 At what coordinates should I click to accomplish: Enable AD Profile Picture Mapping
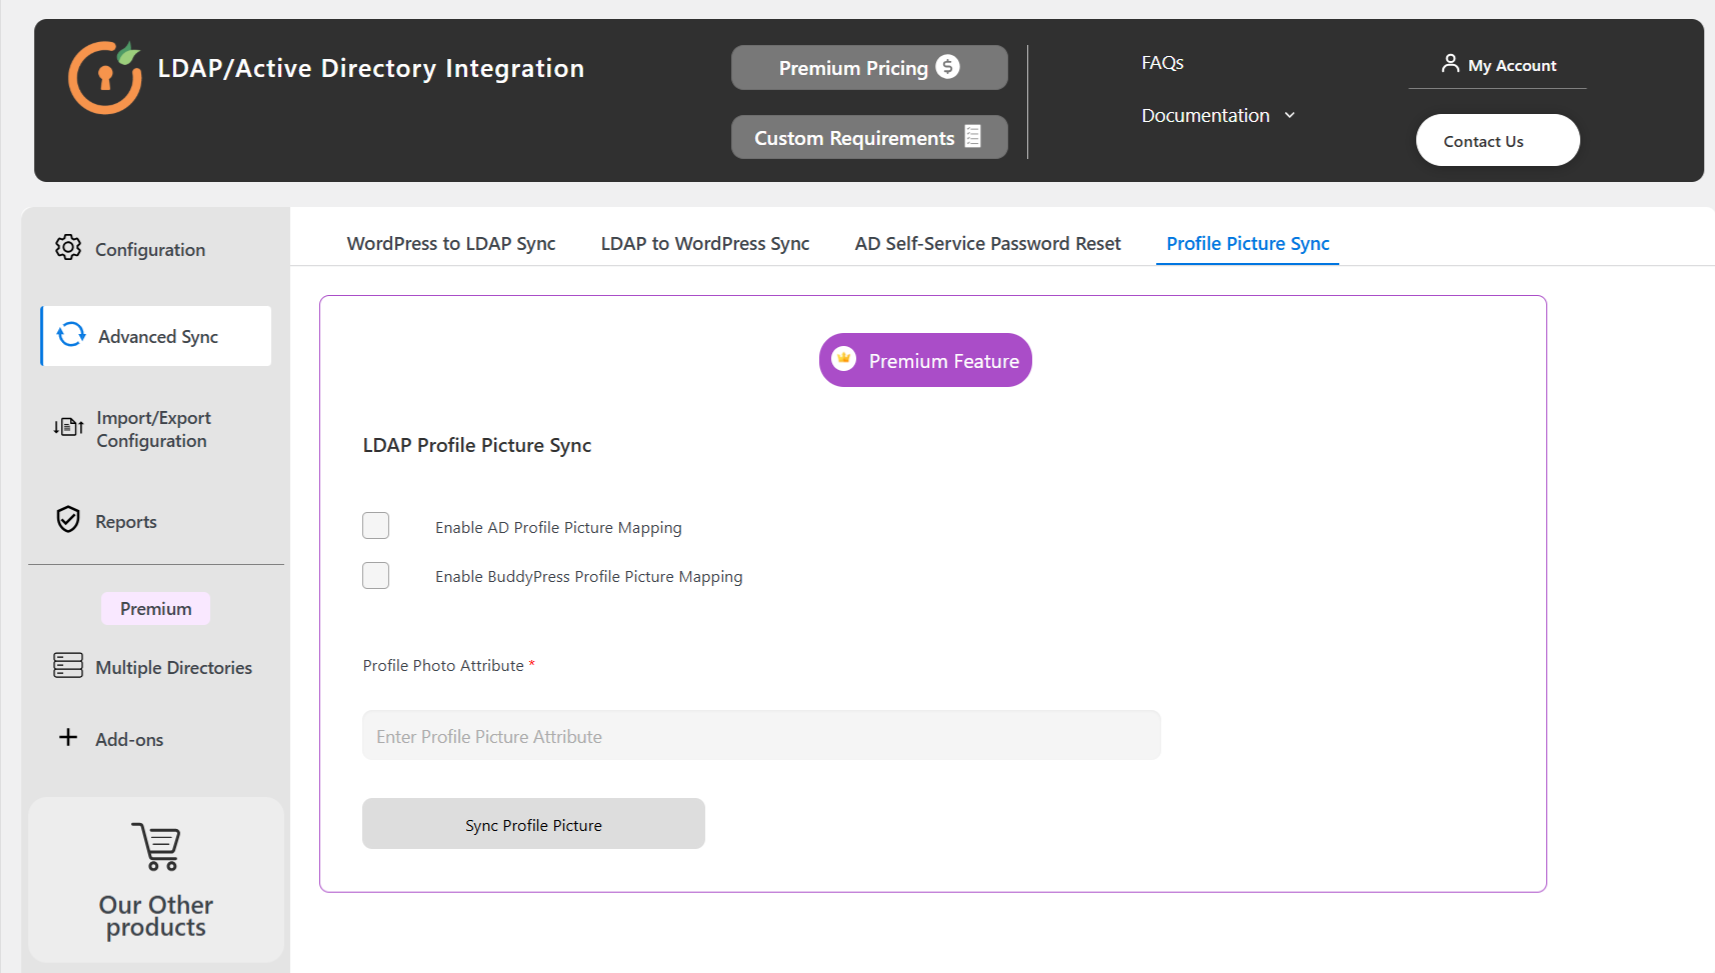tap(375, 525)
